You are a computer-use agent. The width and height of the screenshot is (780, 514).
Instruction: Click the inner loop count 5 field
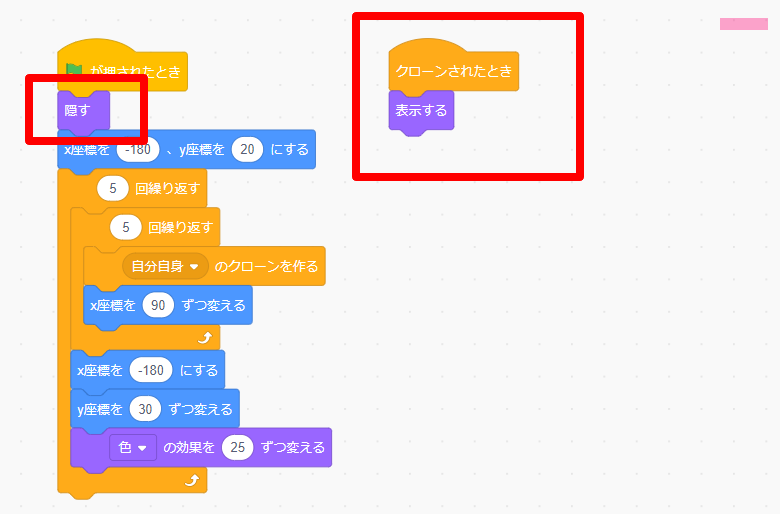click(126, 227)
